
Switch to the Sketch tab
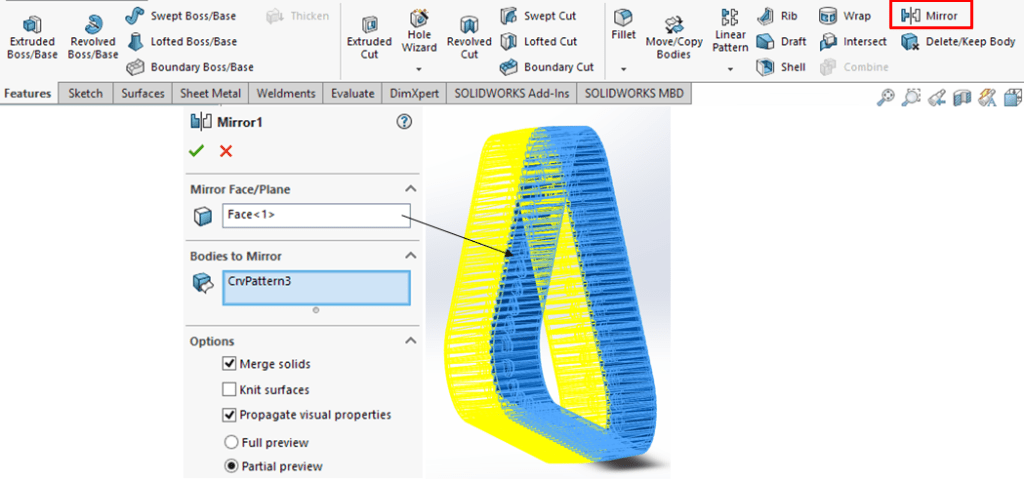tap(85, 94)
